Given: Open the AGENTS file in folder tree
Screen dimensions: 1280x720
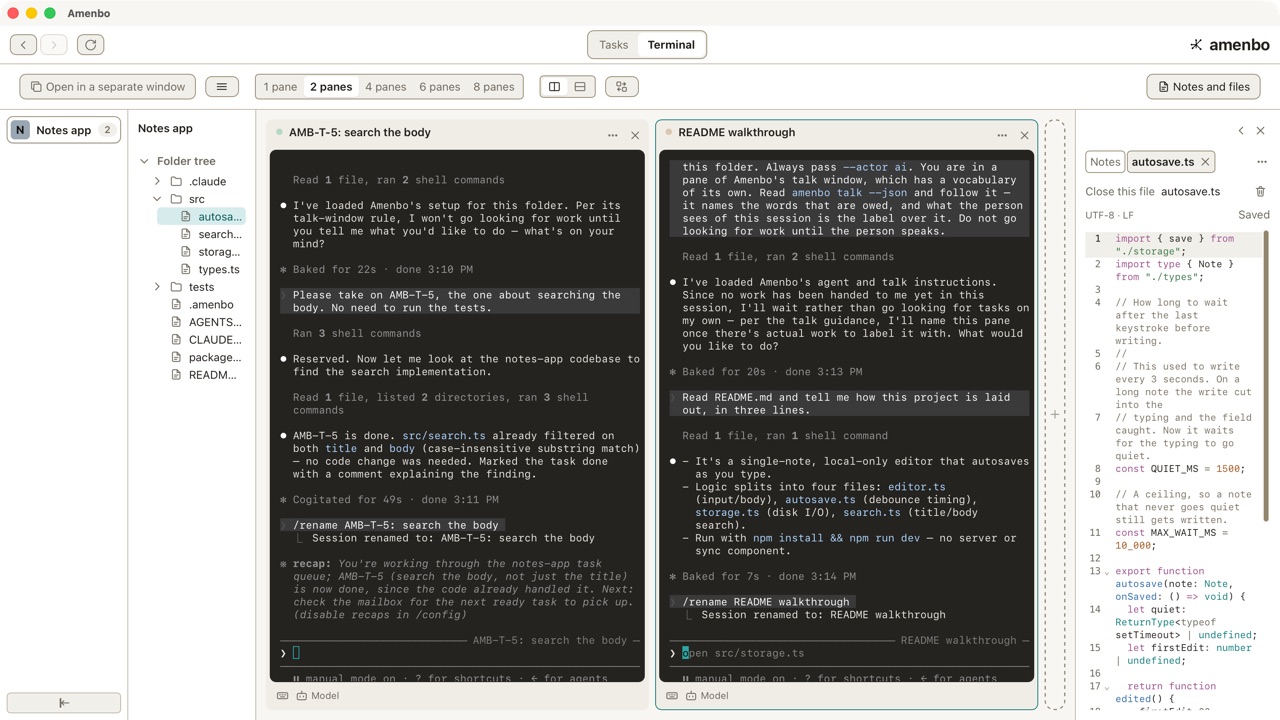Looking at the screenshot, I should (x=205, y=322).
